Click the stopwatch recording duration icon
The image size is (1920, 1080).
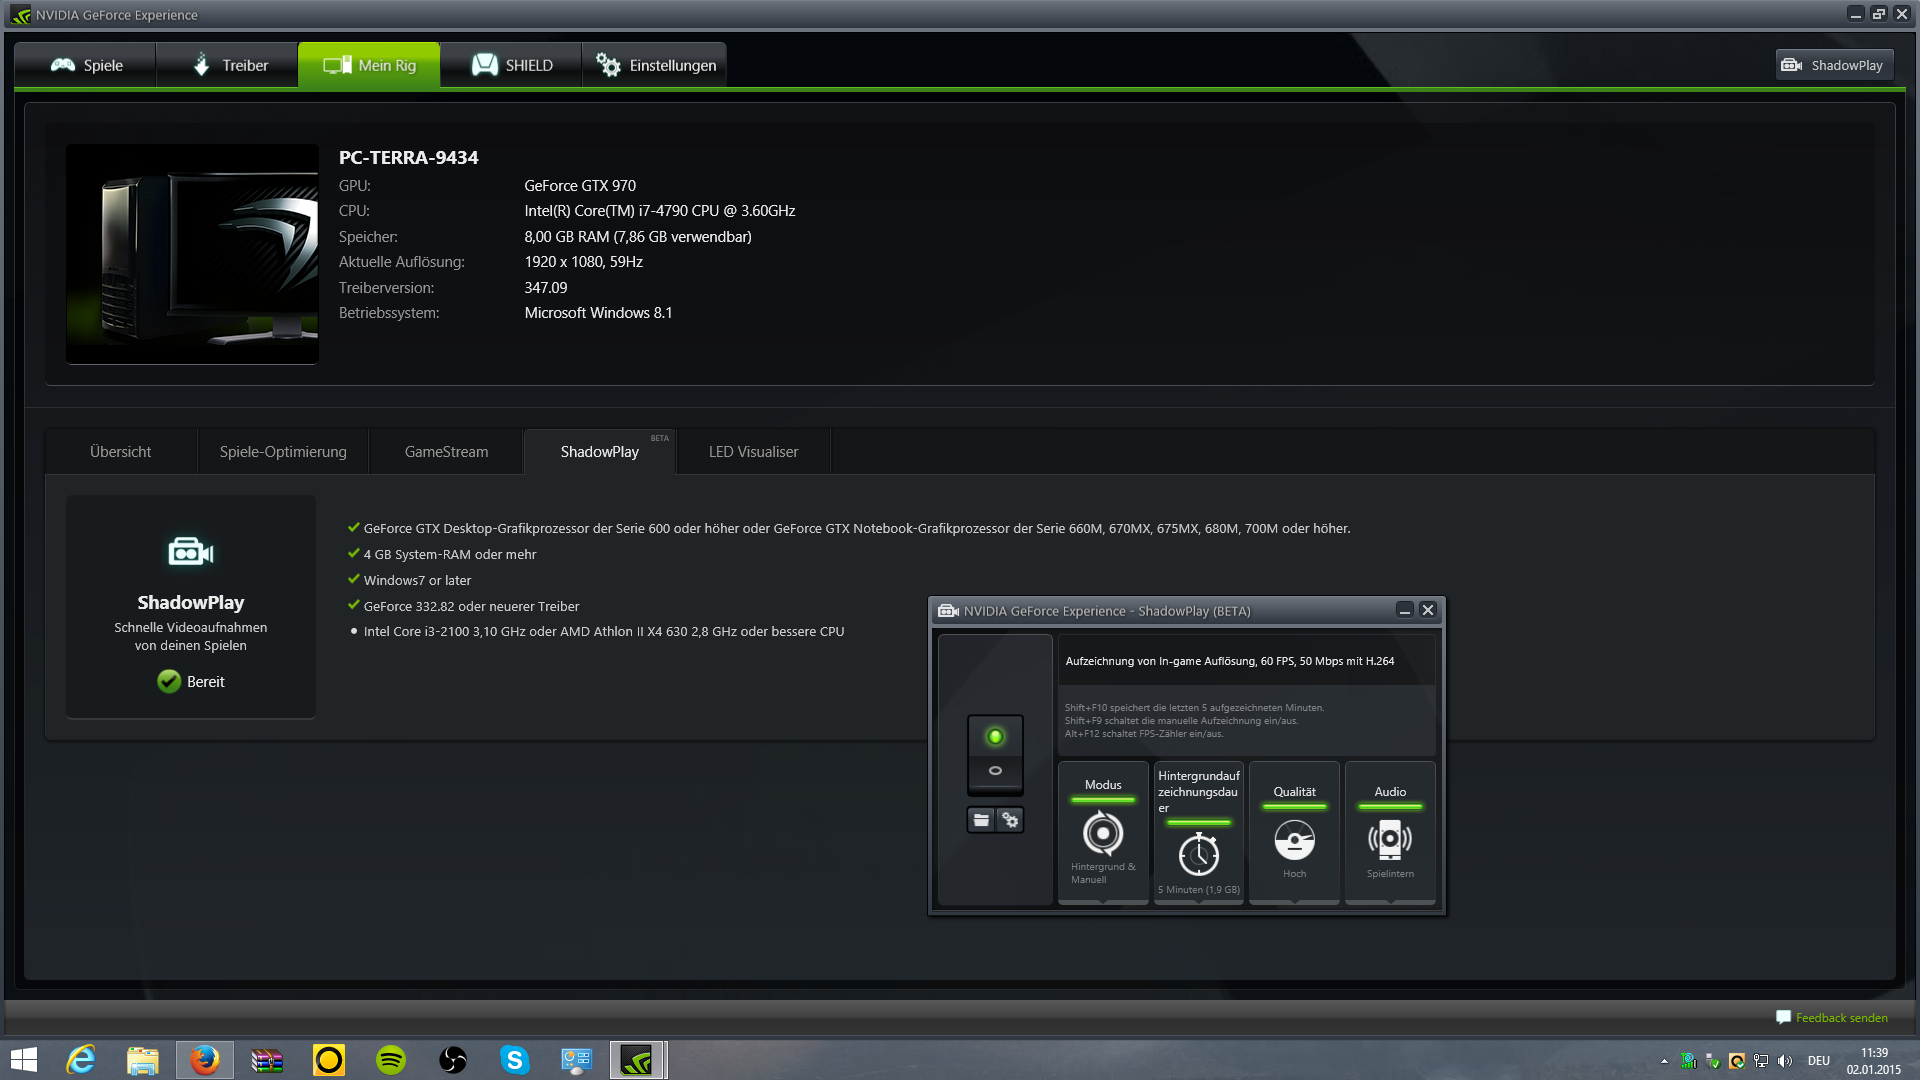pos(1199,854)
